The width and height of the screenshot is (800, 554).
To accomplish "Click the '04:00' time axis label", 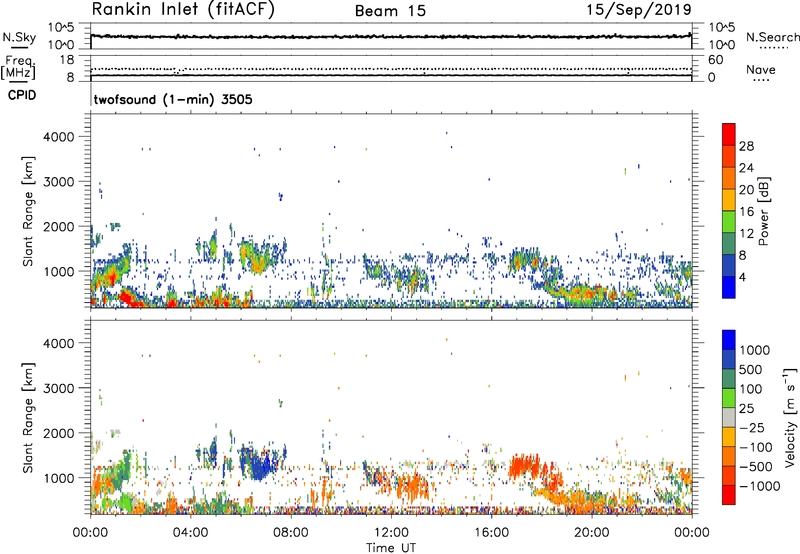I will coord(191,532).
